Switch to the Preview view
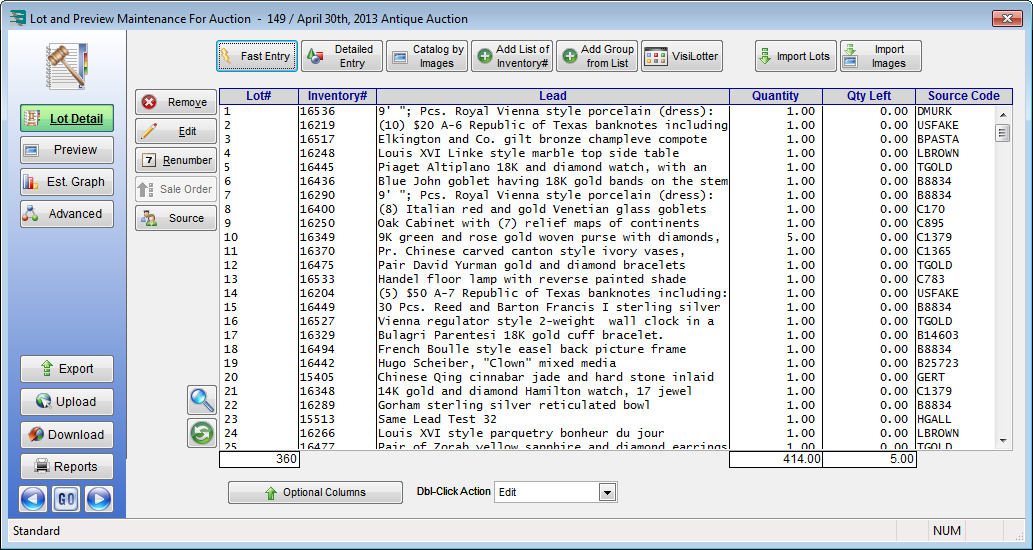Image resolution: width=1033 pixels, height=550 pixels. pos(67,150)
